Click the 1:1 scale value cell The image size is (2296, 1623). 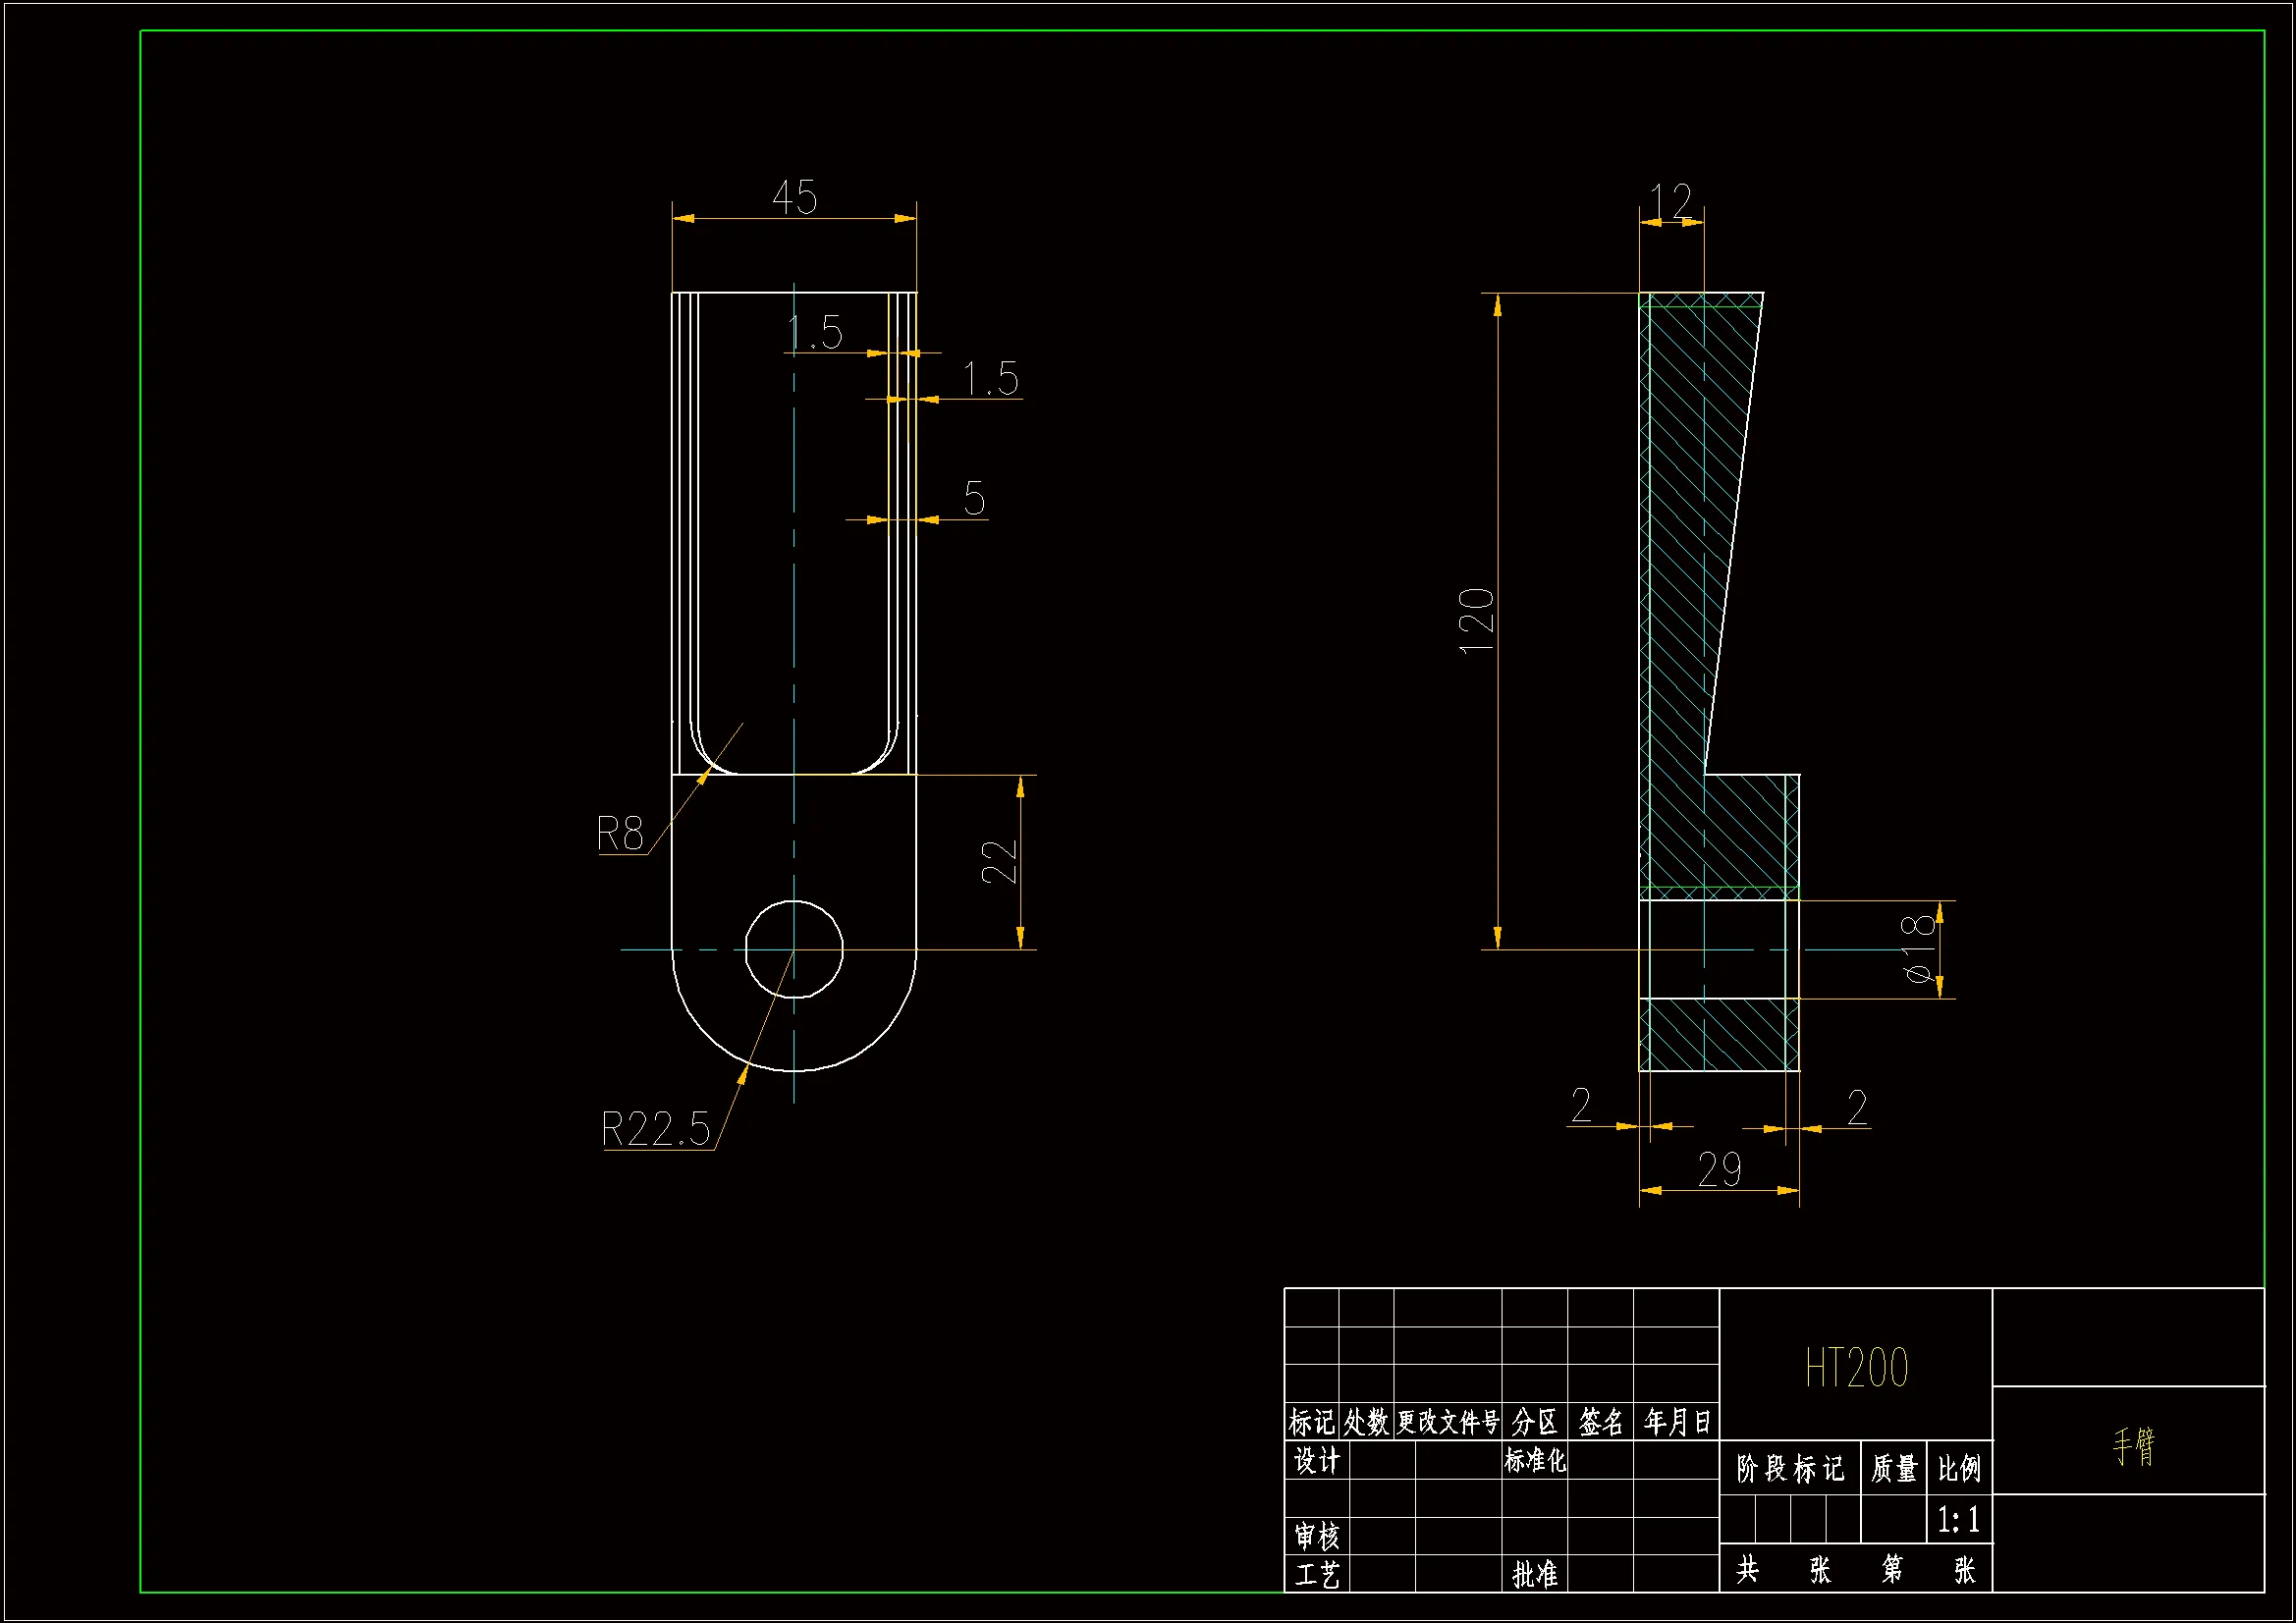(1958, 1520)
